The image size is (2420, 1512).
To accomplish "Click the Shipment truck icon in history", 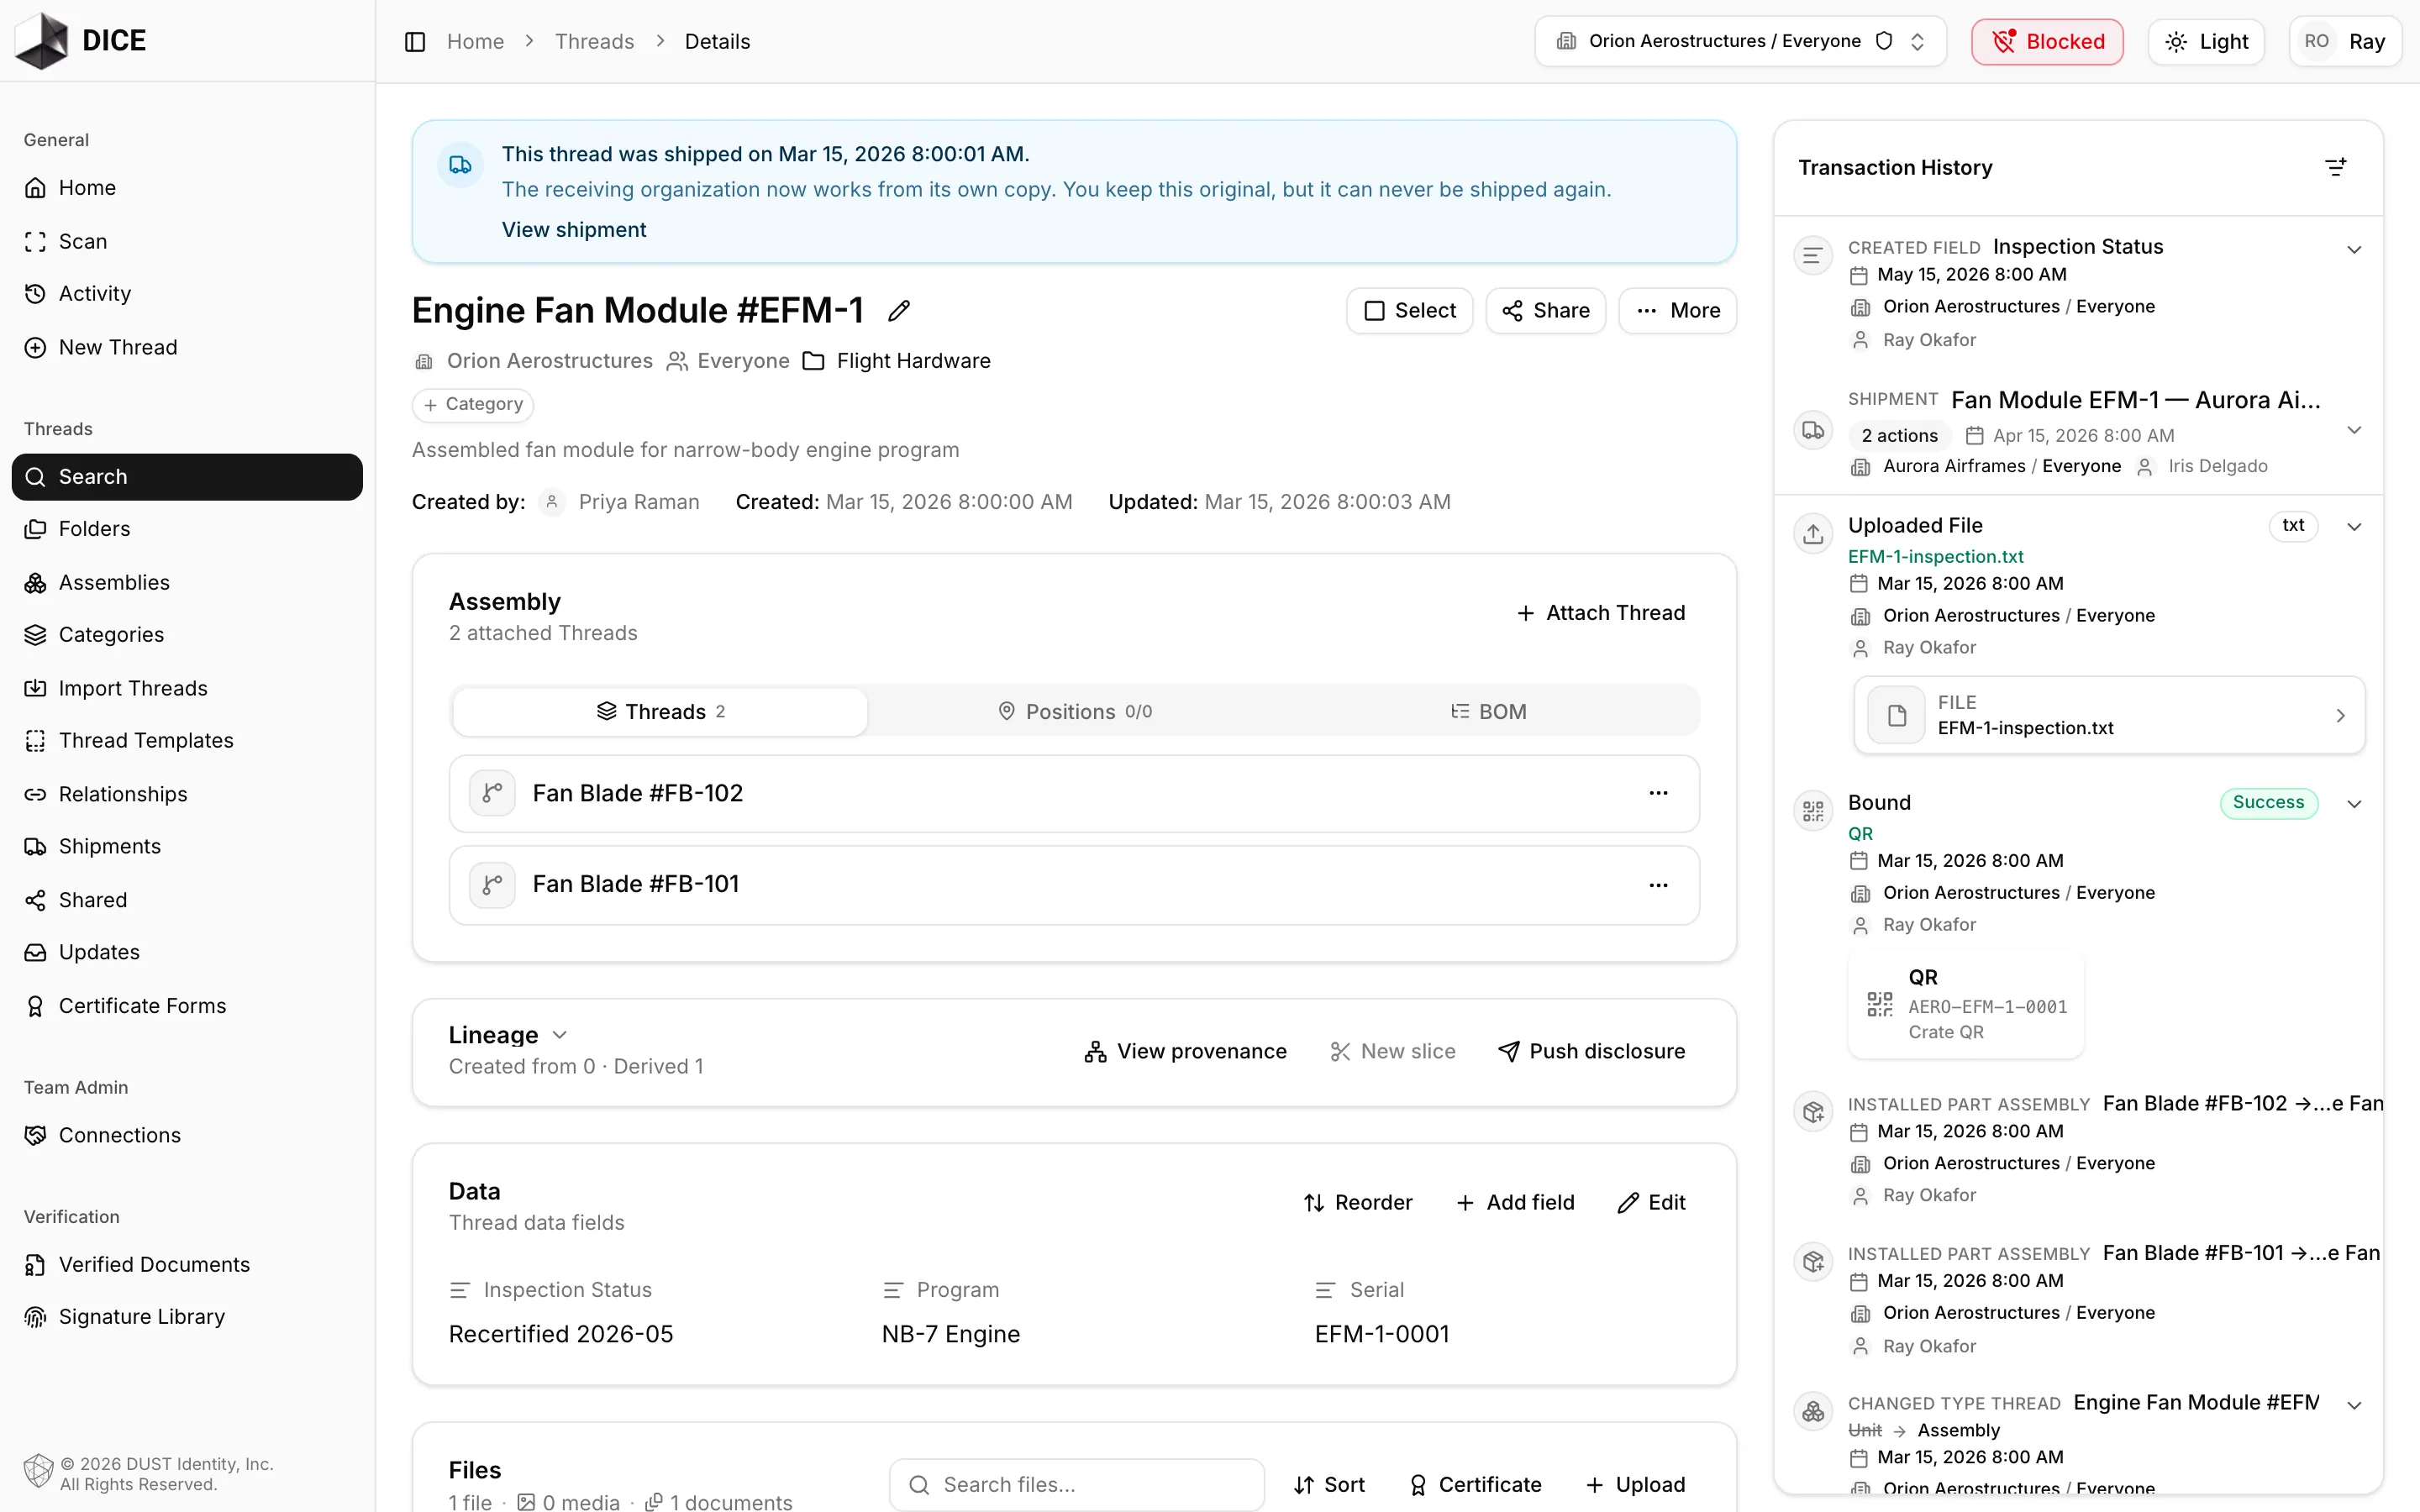I will point(1813,431).
